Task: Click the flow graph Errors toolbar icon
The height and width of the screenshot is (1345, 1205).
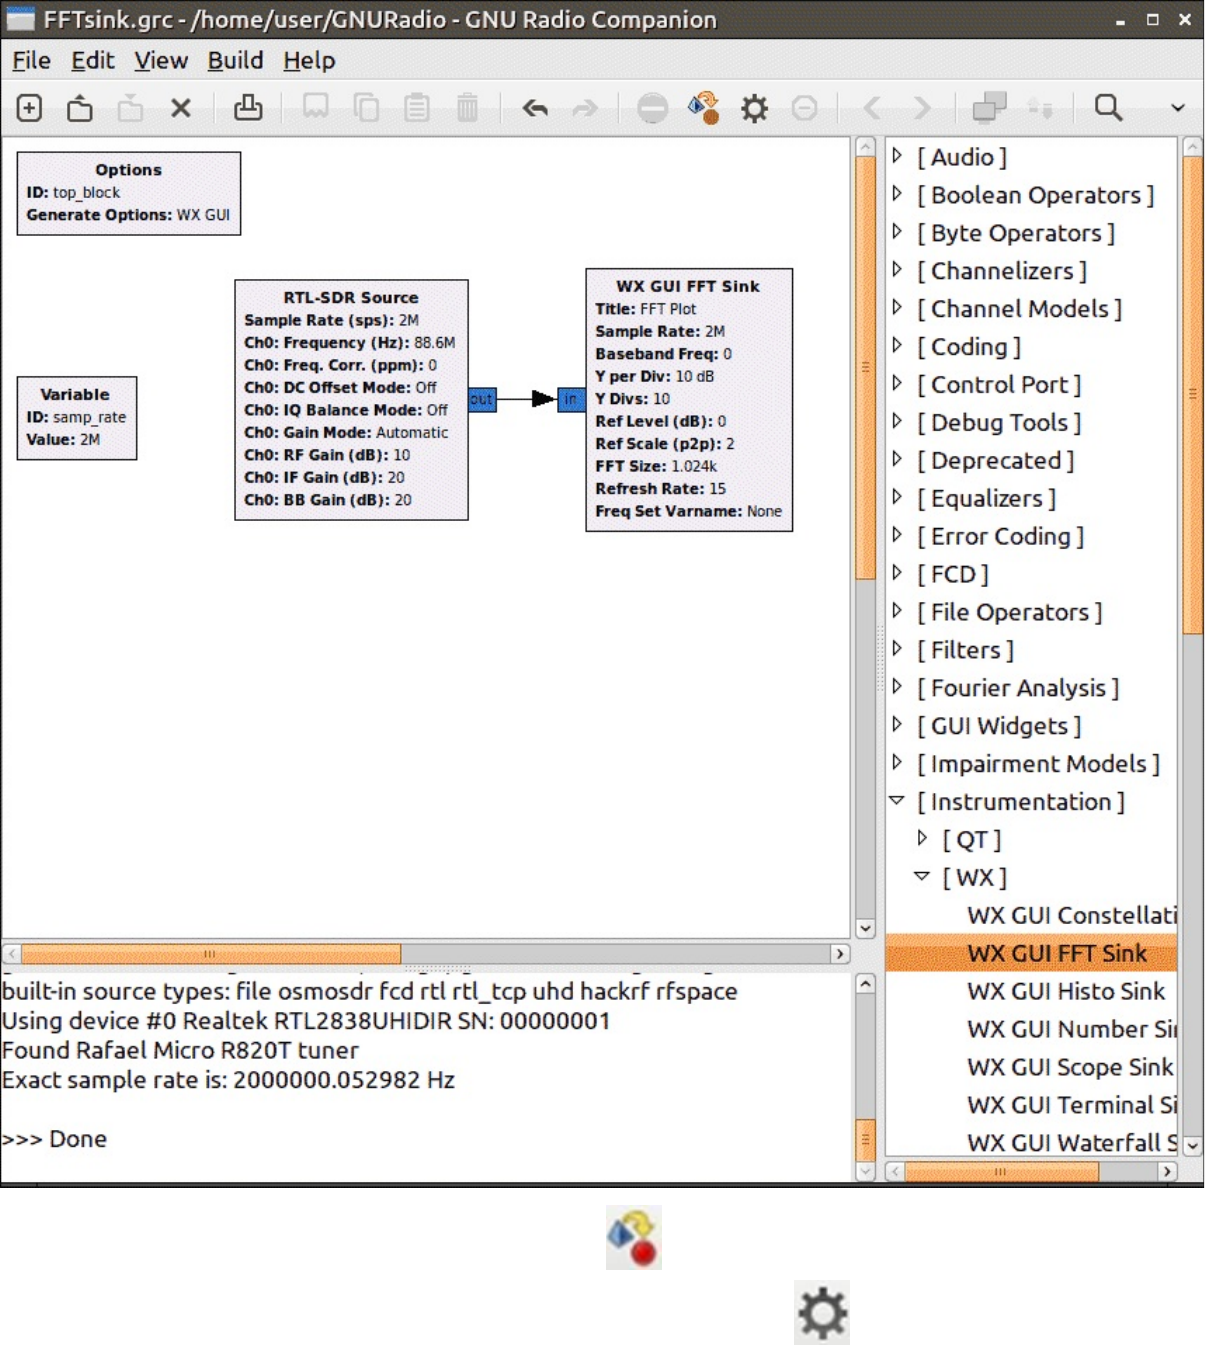Action: click(x=652, y=107)
